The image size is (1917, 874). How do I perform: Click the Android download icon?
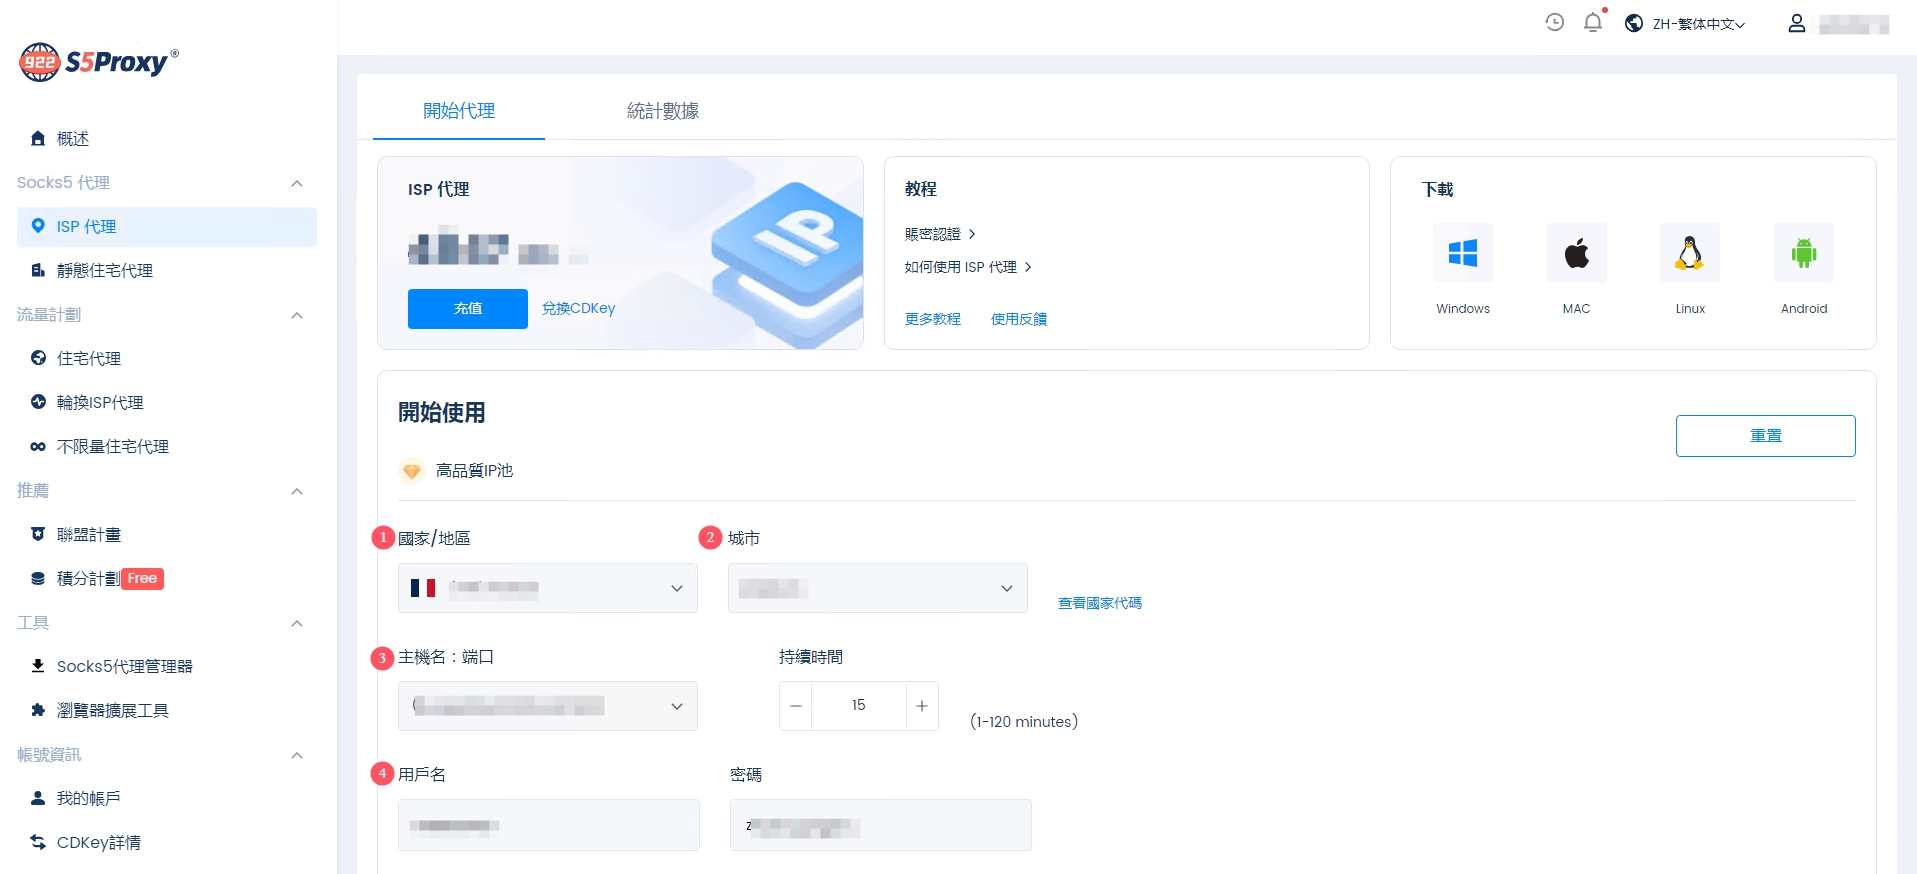(1803, 254)
